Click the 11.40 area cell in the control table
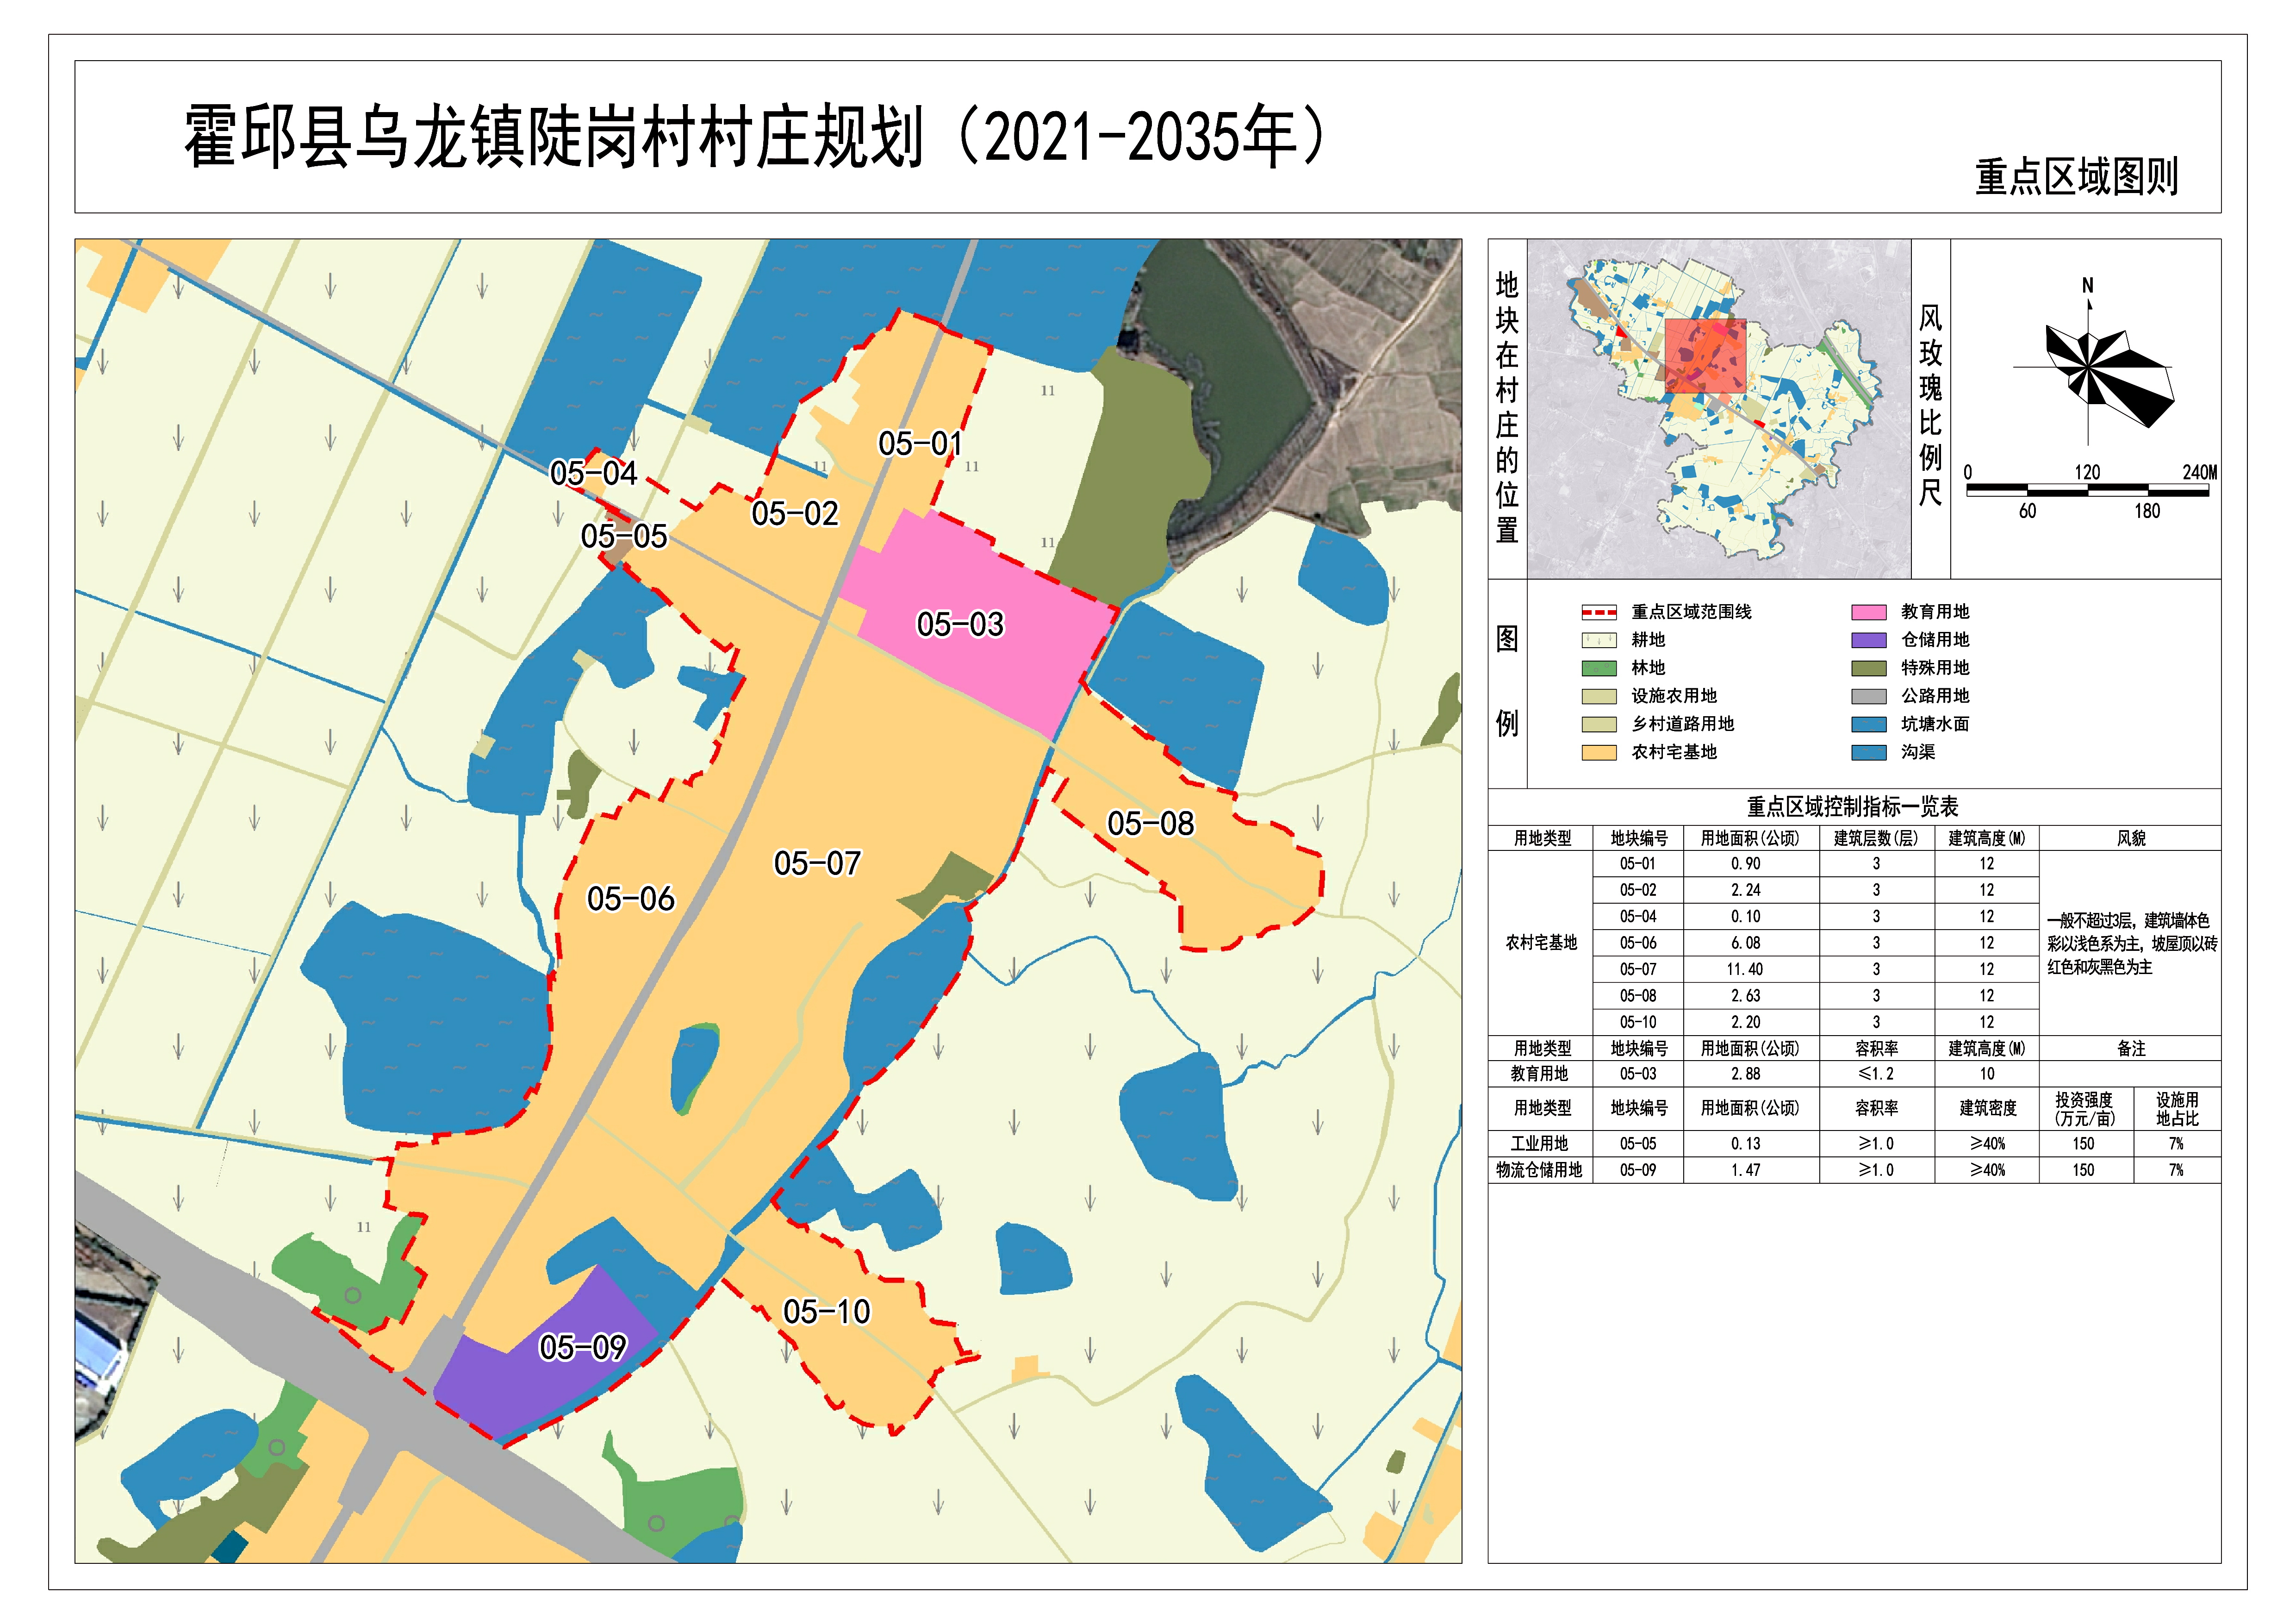The image size is (2296, 1624). (x=1745, y=969)
